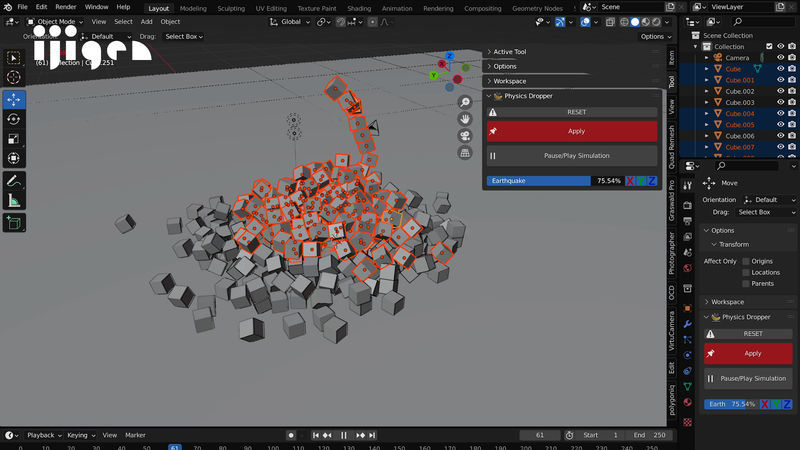The width and height of the screenshot is (800, 450).
Task: Disable Cube.006 in renders
Action: click(x=792, y=136)
